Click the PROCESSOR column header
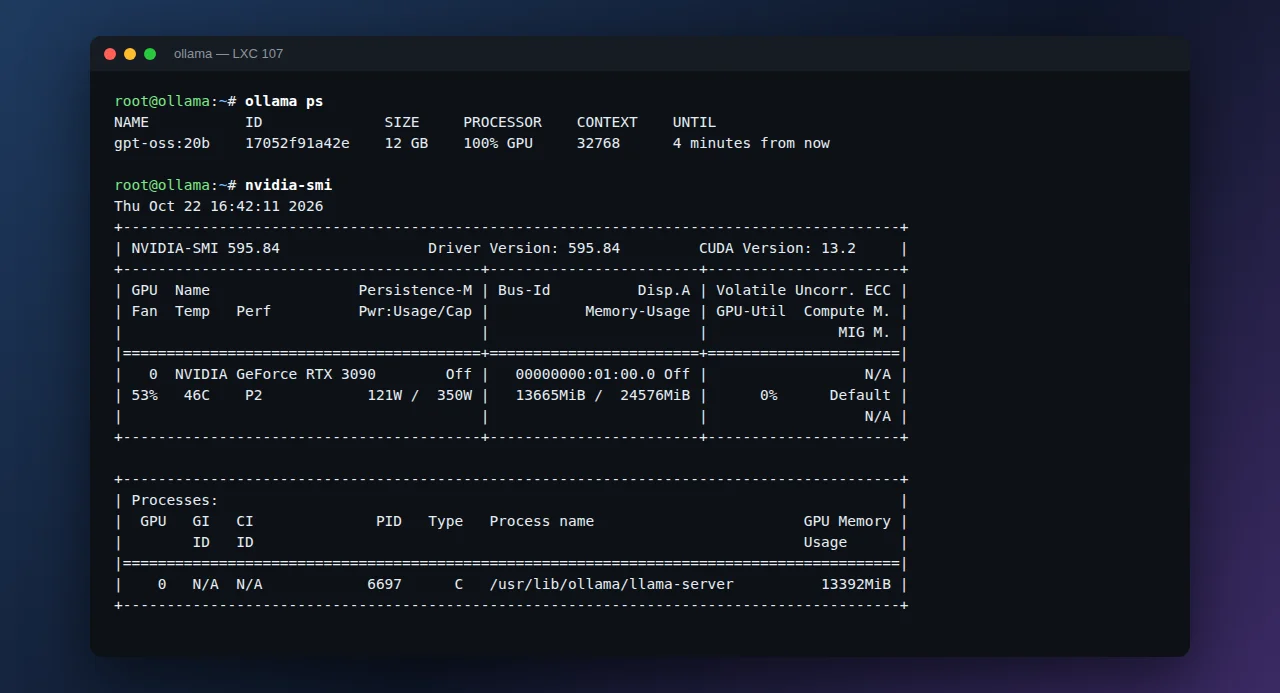Screen dimensions: 1280x693 point(503,122)
